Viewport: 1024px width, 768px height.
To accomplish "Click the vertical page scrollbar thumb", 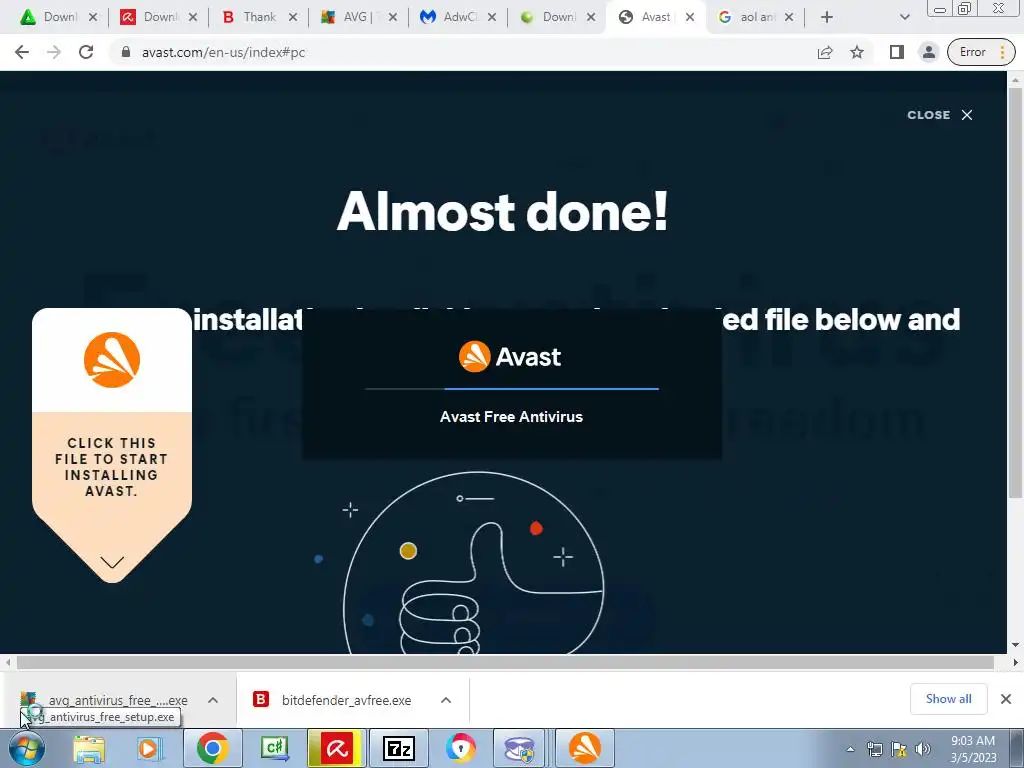I will click(x=1016, y=293).
